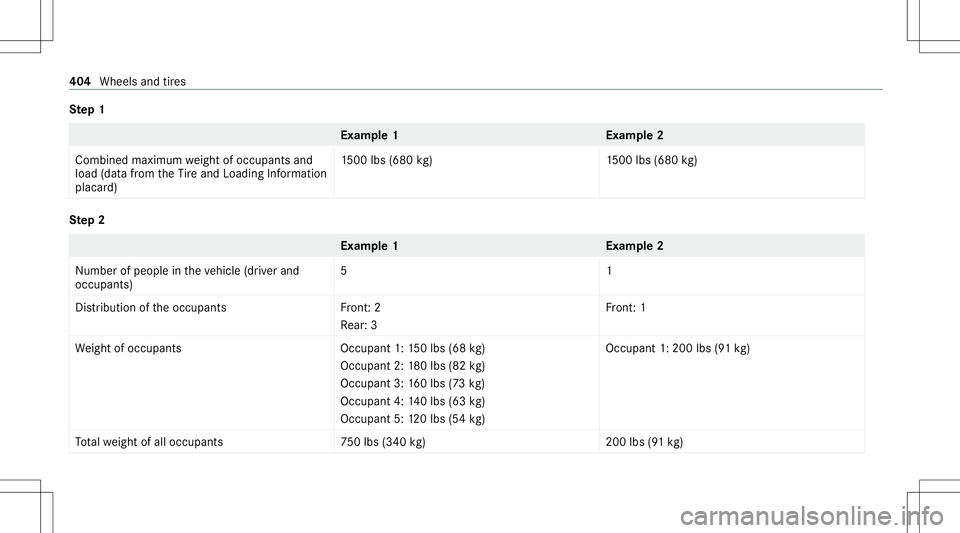This screenshot has width=960, height=533.
Task: Click the 'Number of people in the vehicle' row
Action: [x=467, y=277]
